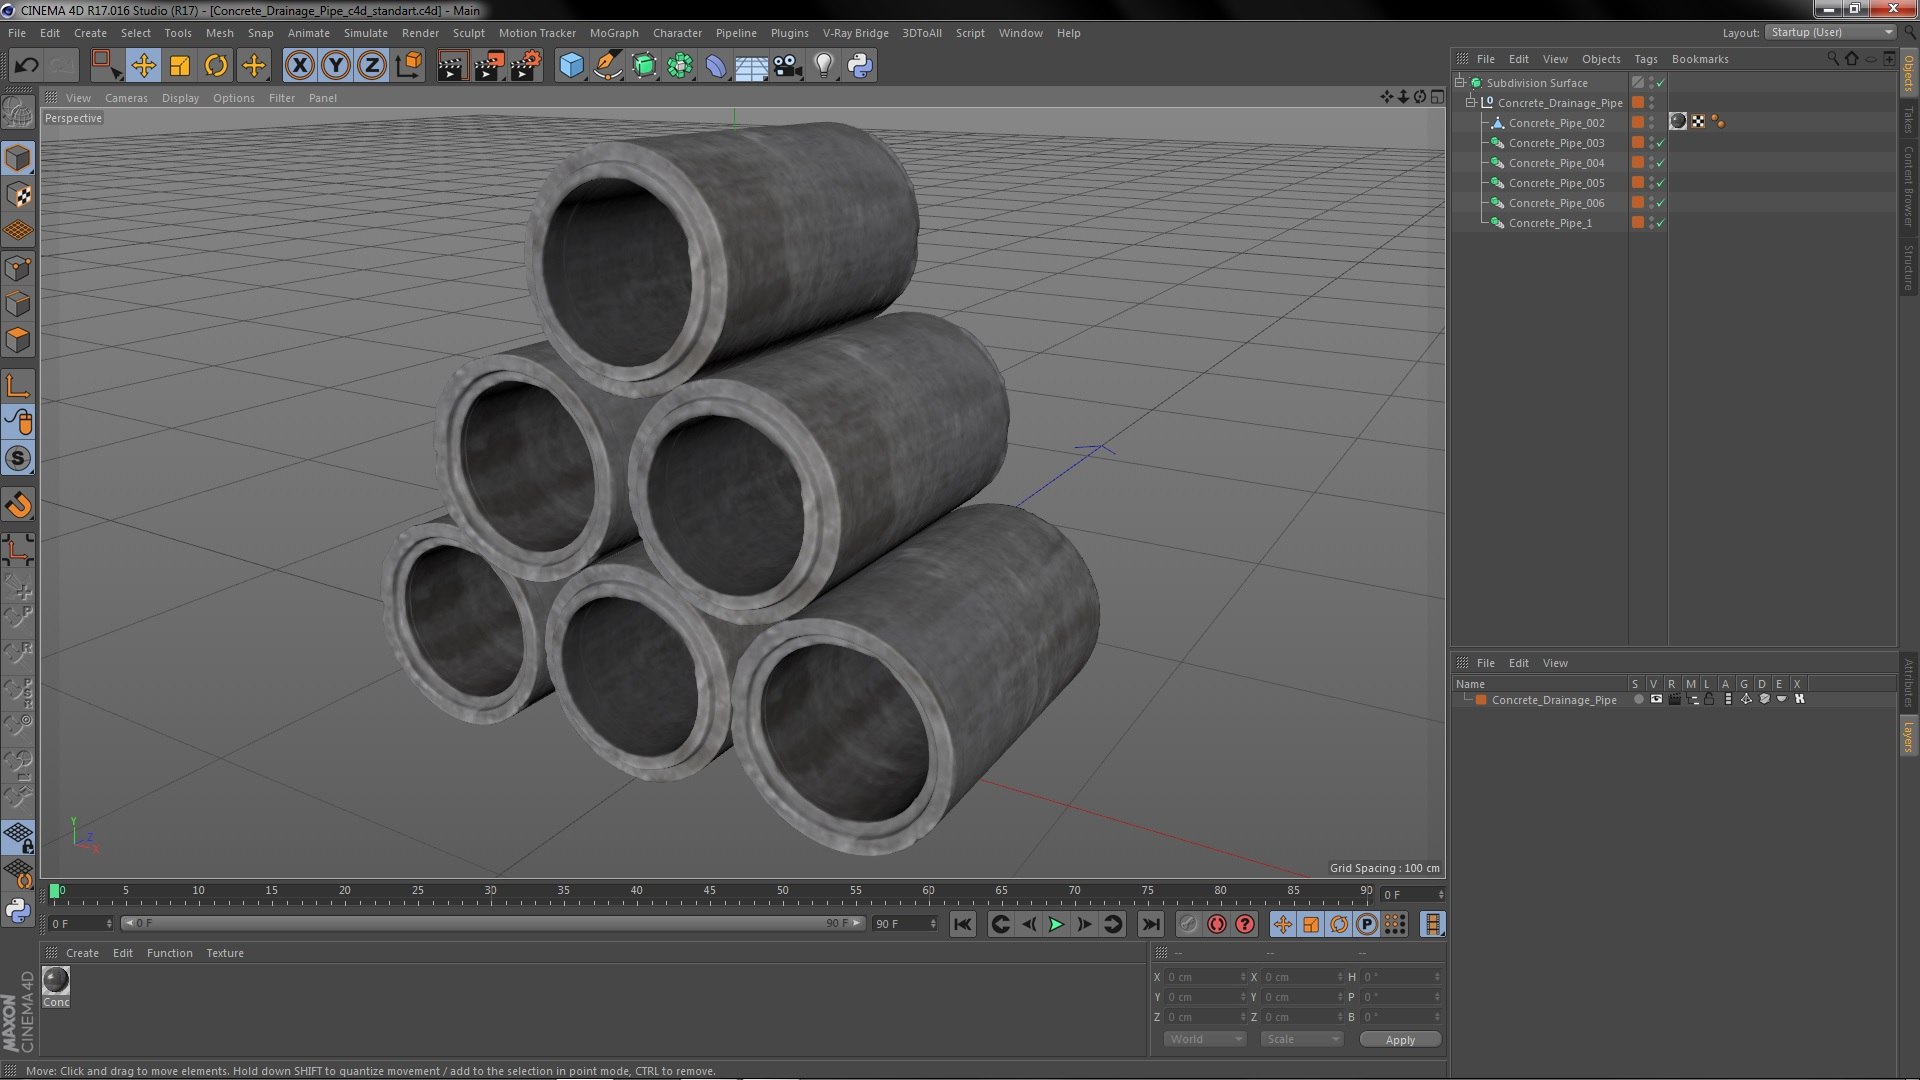Select the Live Selection tool
Screen dimensions: 1920x1080
tap(105, 66)
